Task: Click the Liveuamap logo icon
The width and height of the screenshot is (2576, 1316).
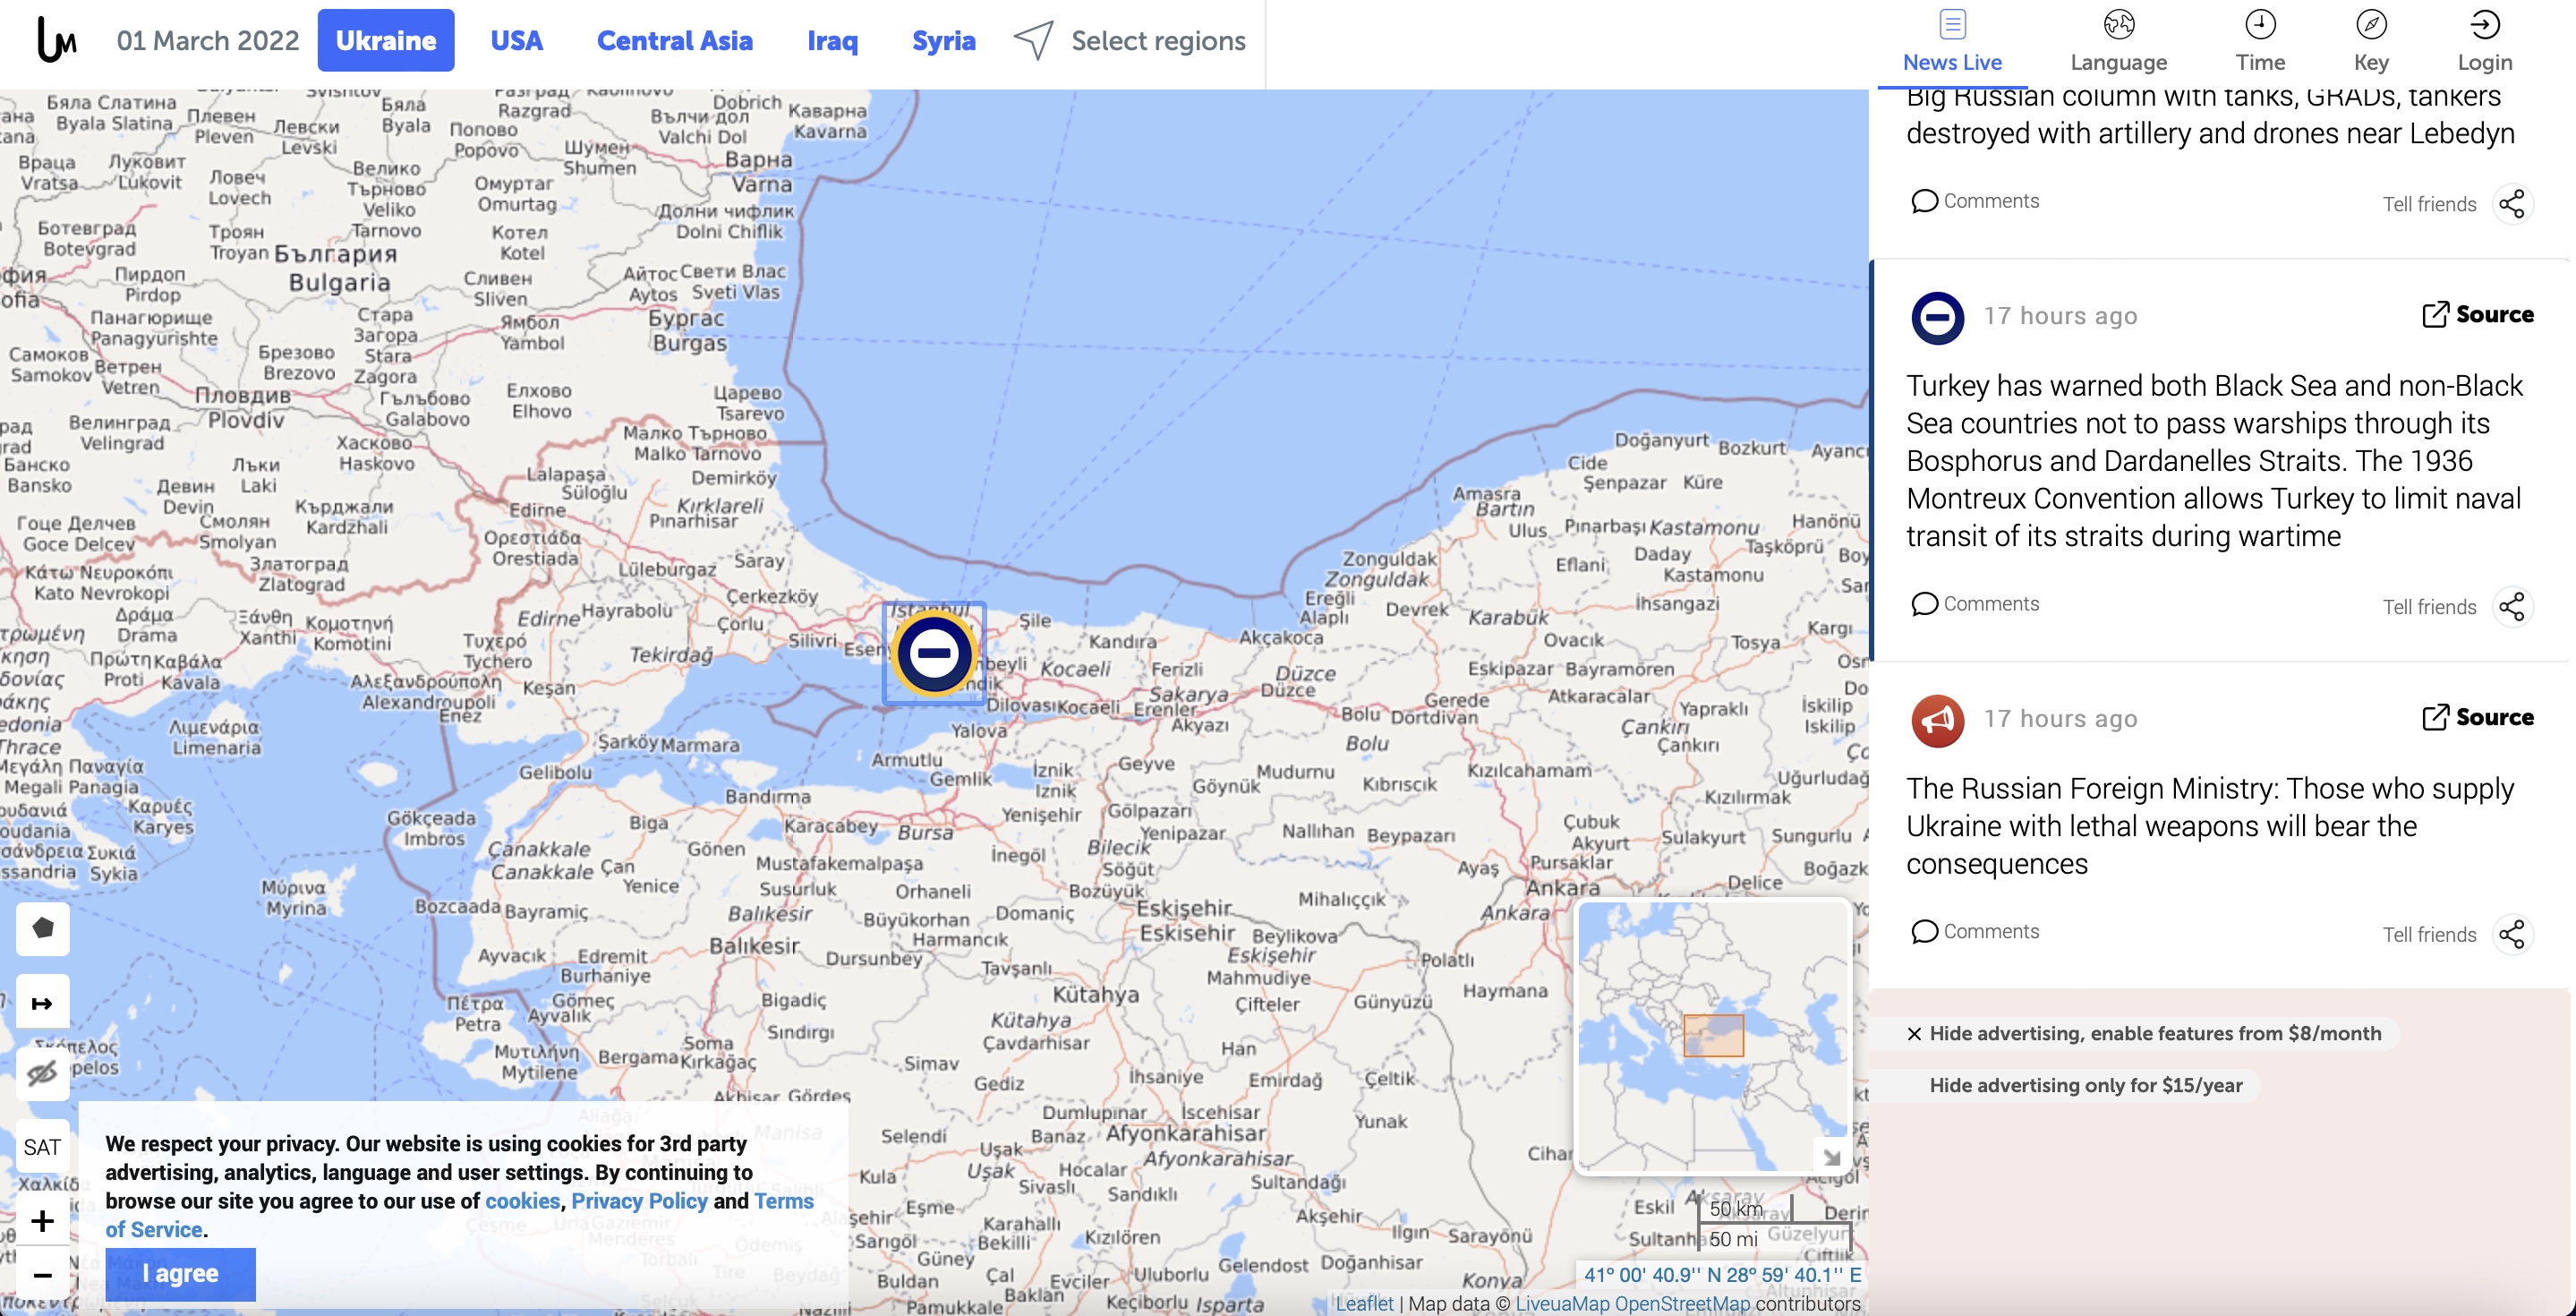Action: (x=56, y=40)
